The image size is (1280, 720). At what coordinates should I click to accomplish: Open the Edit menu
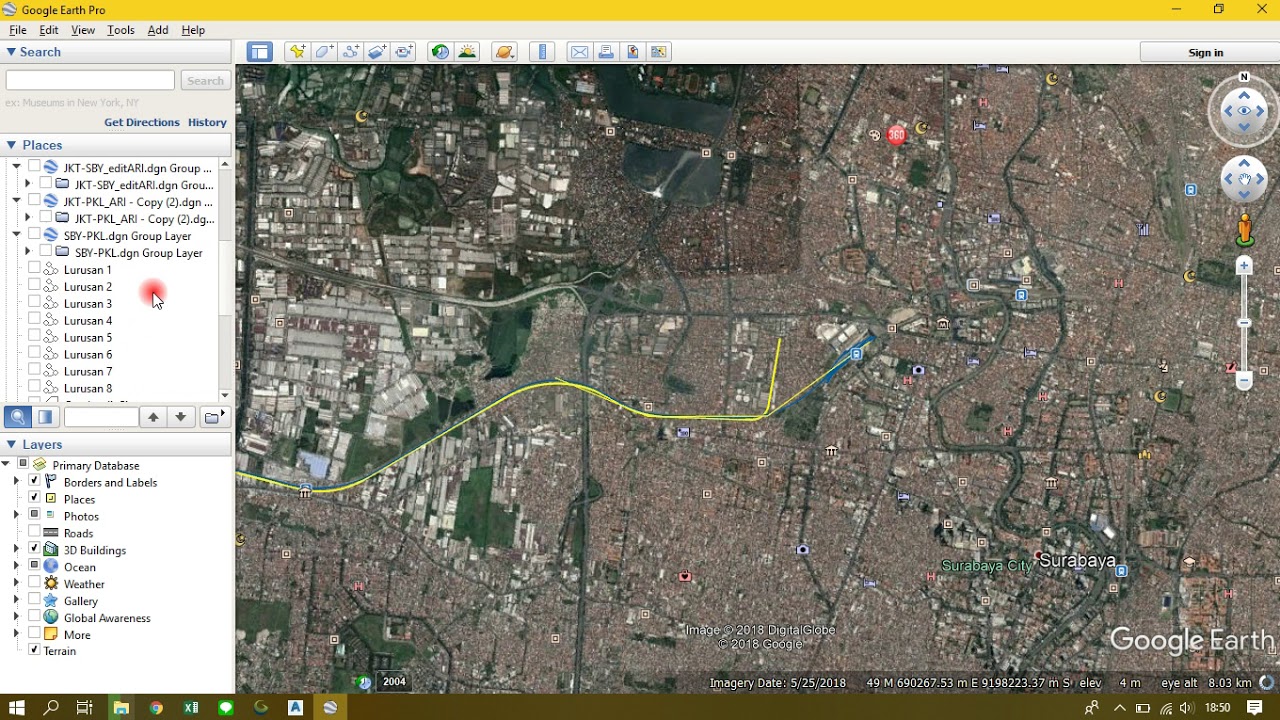coord(48,30)
